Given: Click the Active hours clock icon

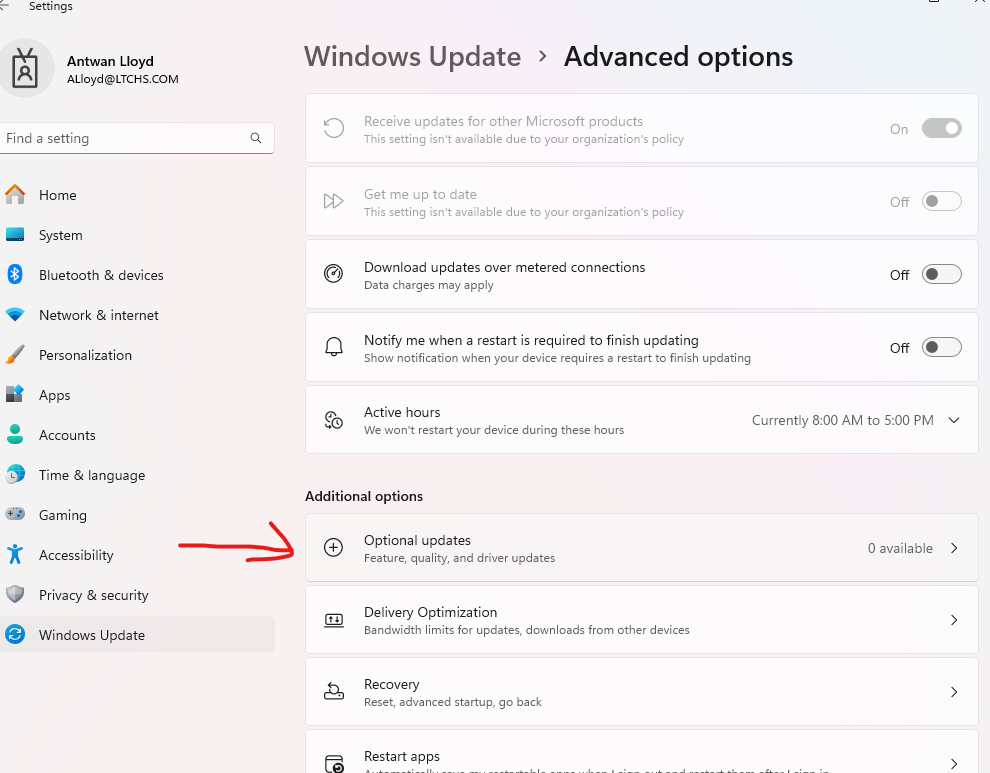Looking at the screenshot, I should pos(333,420).
